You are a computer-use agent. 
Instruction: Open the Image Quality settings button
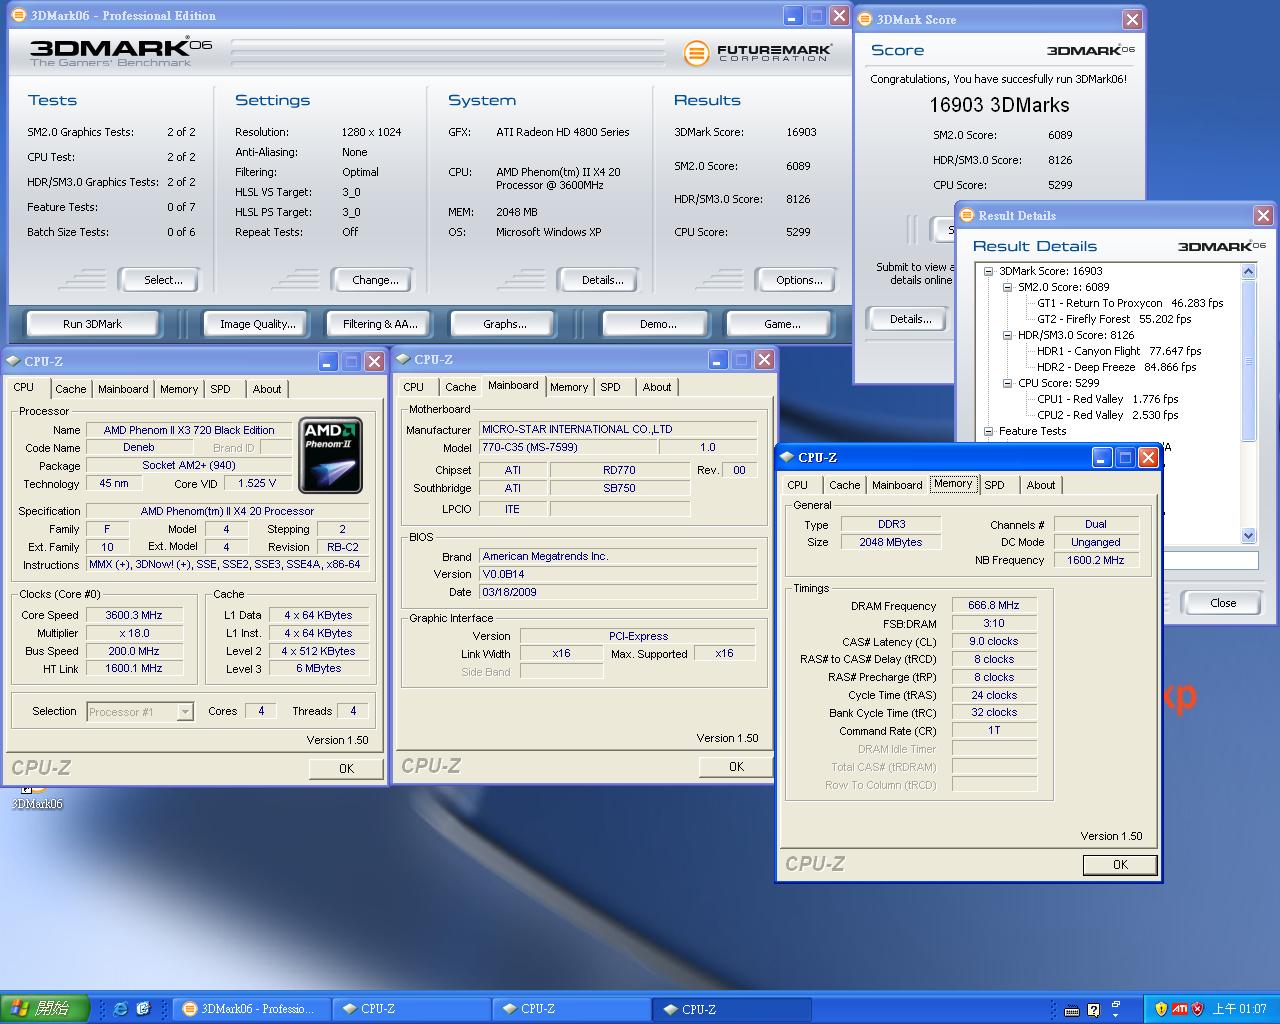pos(258,324)
